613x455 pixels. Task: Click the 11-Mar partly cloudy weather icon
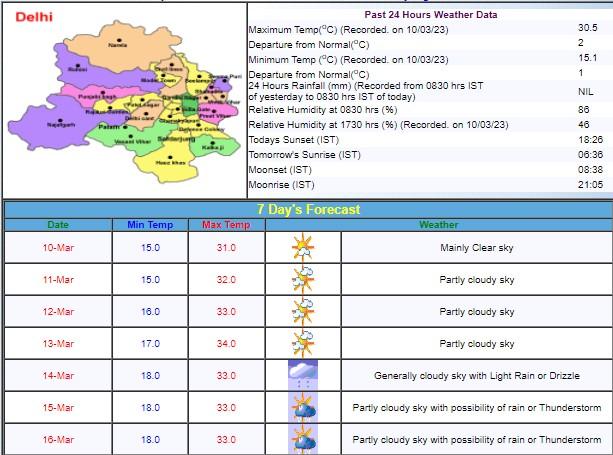303,279
